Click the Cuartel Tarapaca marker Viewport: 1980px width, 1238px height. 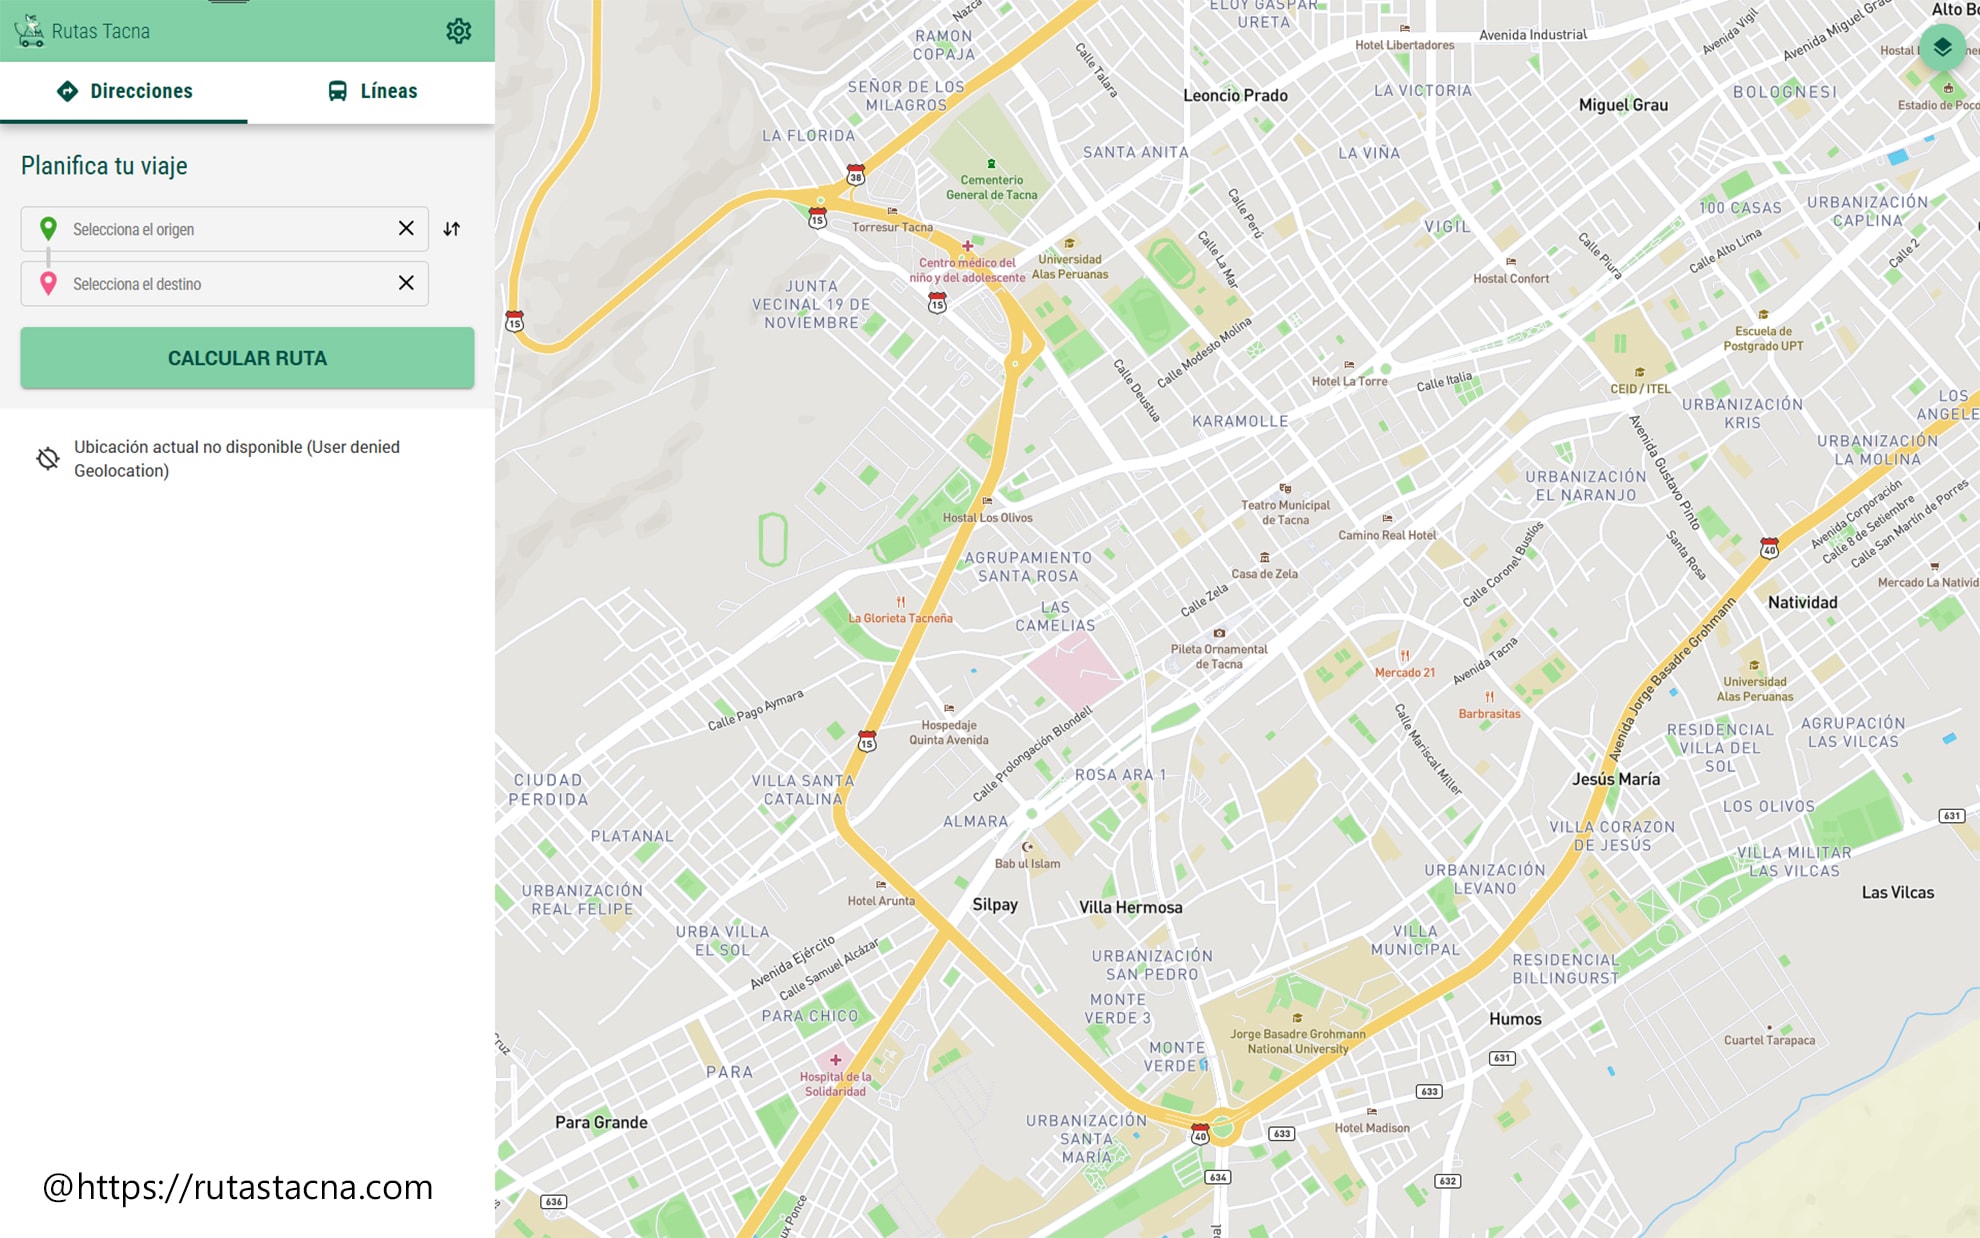coord(1769,1028)
